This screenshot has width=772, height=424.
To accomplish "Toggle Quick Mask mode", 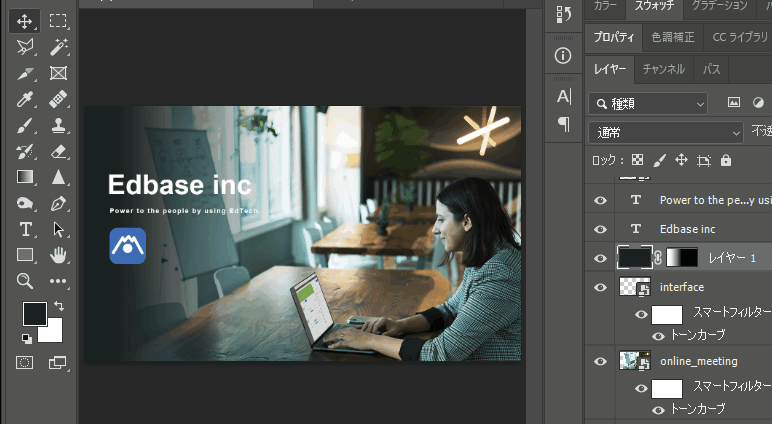I will pos(24,363).
